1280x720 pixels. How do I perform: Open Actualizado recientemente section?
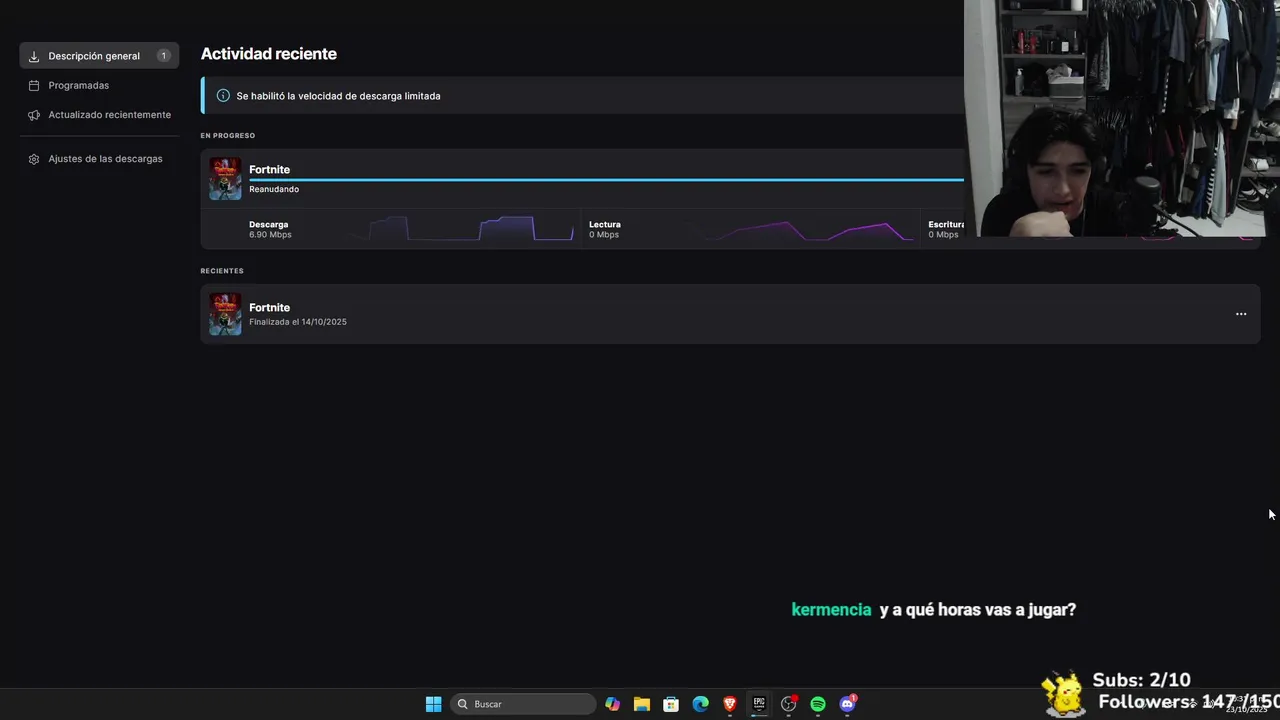pyautogui.click(x=110, y=115)
